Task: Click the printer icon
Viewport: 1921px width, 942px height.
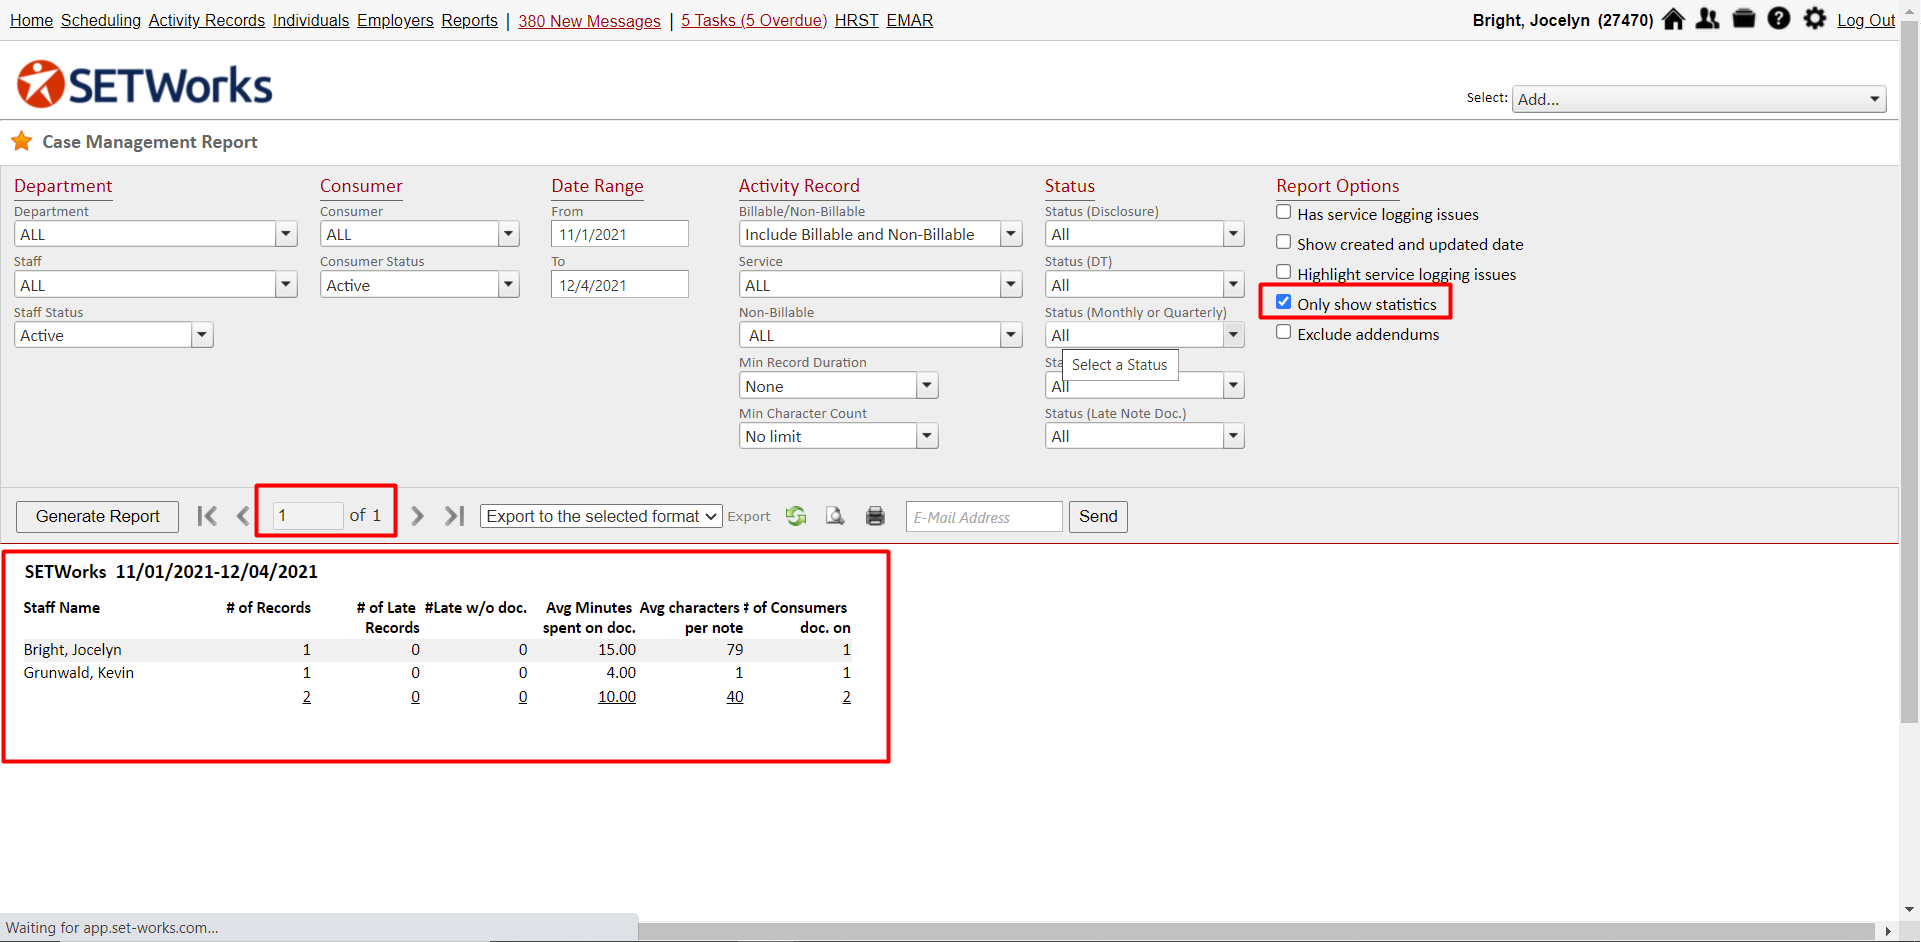Action: pyautogui.click(x=875, y=516)
